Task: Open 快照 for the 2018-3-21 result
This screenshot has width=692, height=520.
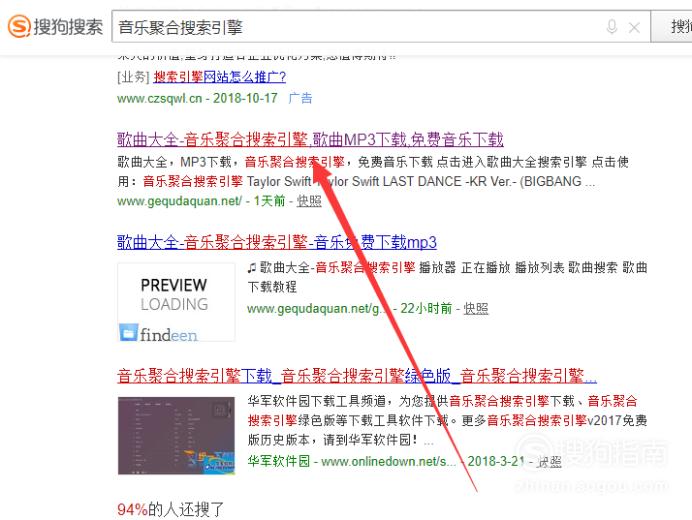Action: (x=549, y=462)
